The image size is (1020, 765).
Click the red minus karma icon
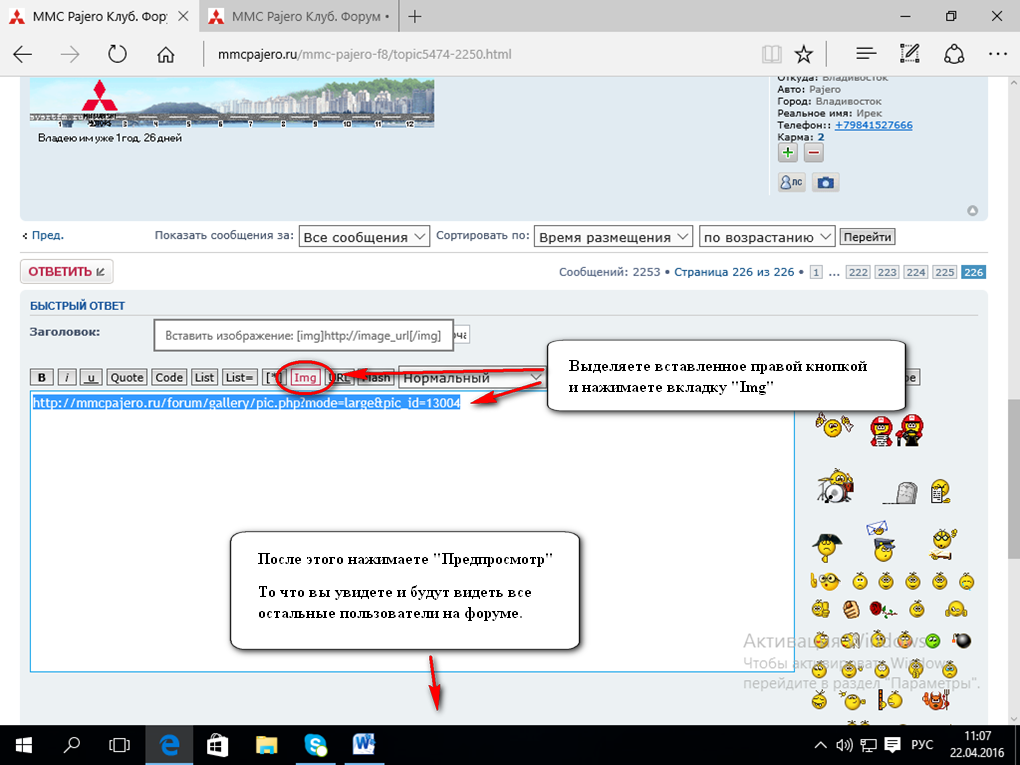(814, 153)
